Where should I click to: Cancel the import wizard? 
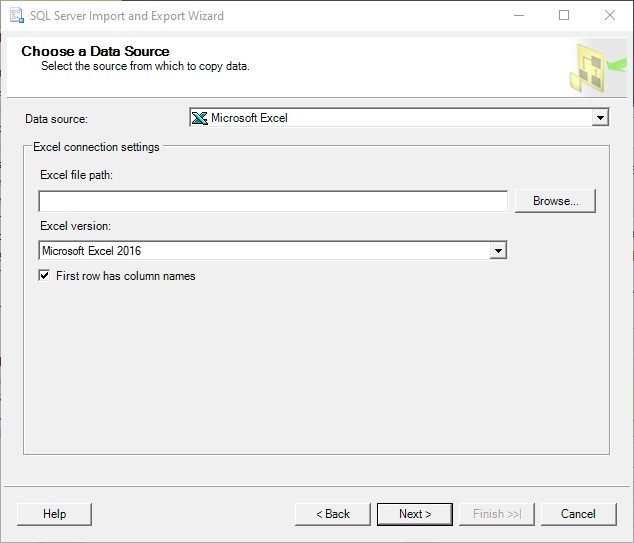(x=579, y=514)
